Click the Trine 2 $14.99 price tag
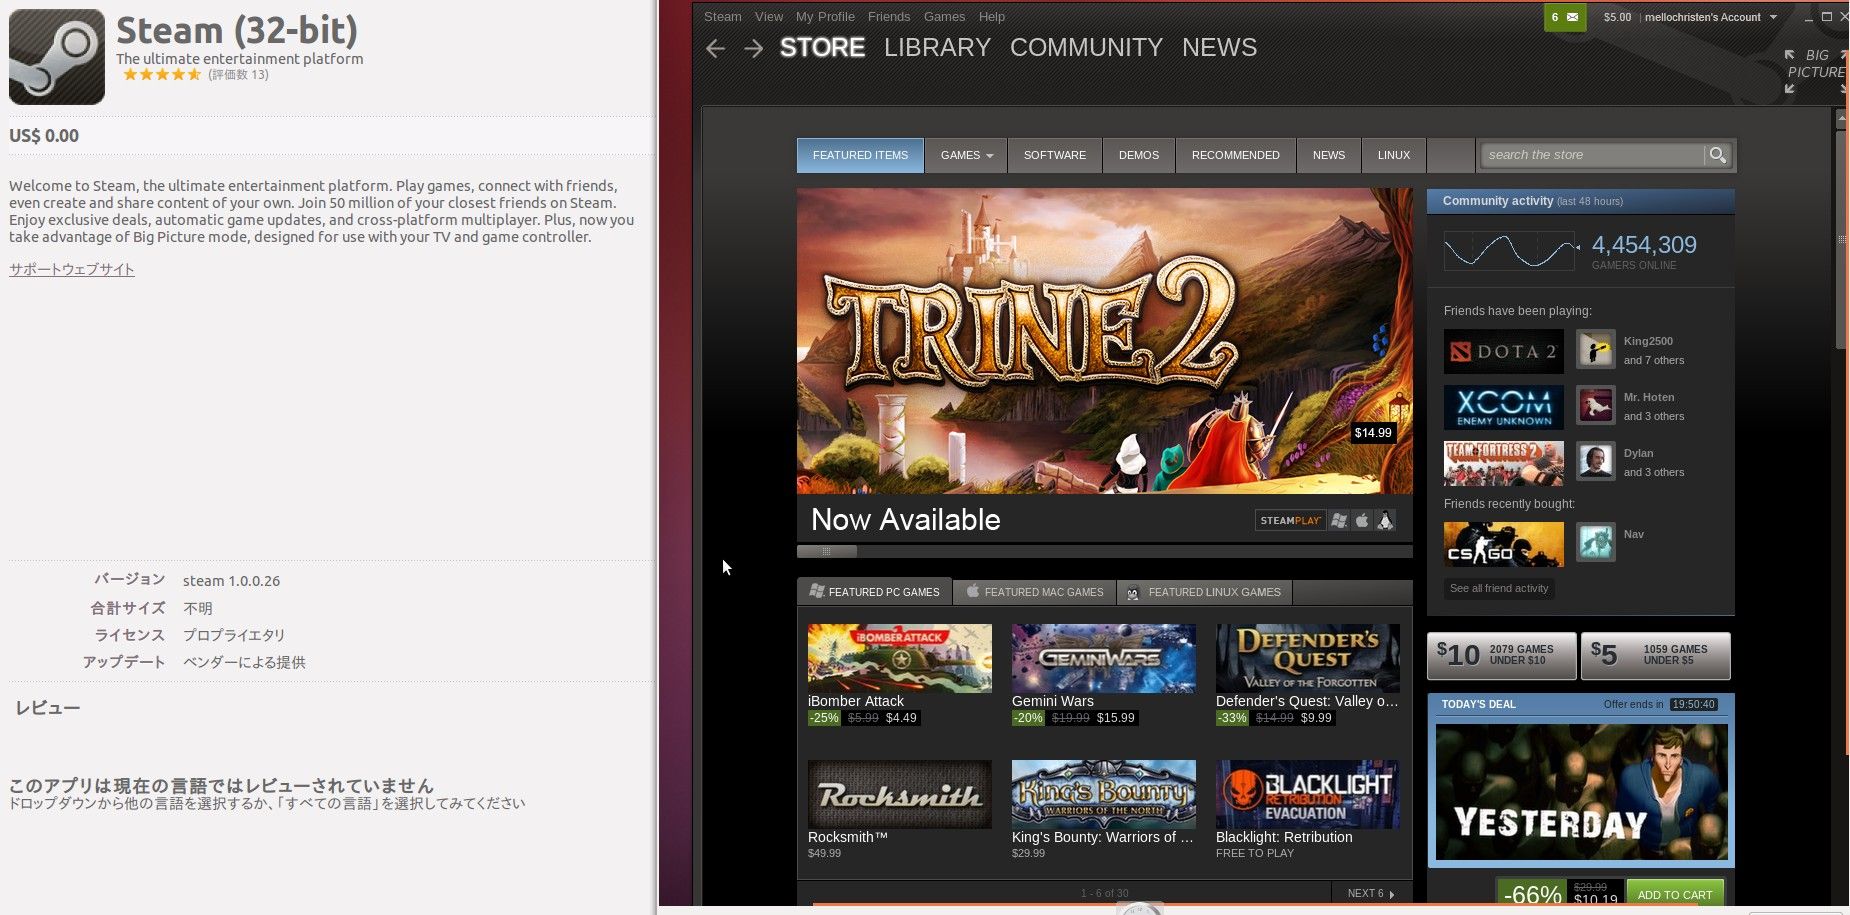The image size is (1850, 915). 1373,433
